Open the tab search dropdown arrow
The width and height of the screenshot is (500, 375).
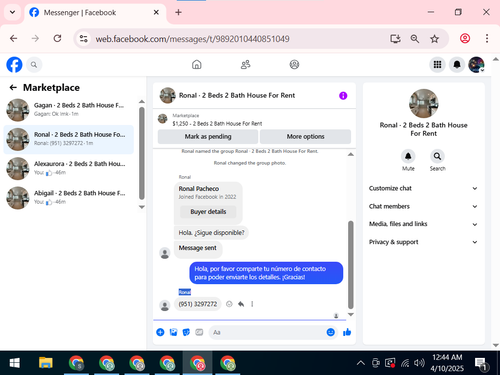pyautogui.click(x=12, y=12)
